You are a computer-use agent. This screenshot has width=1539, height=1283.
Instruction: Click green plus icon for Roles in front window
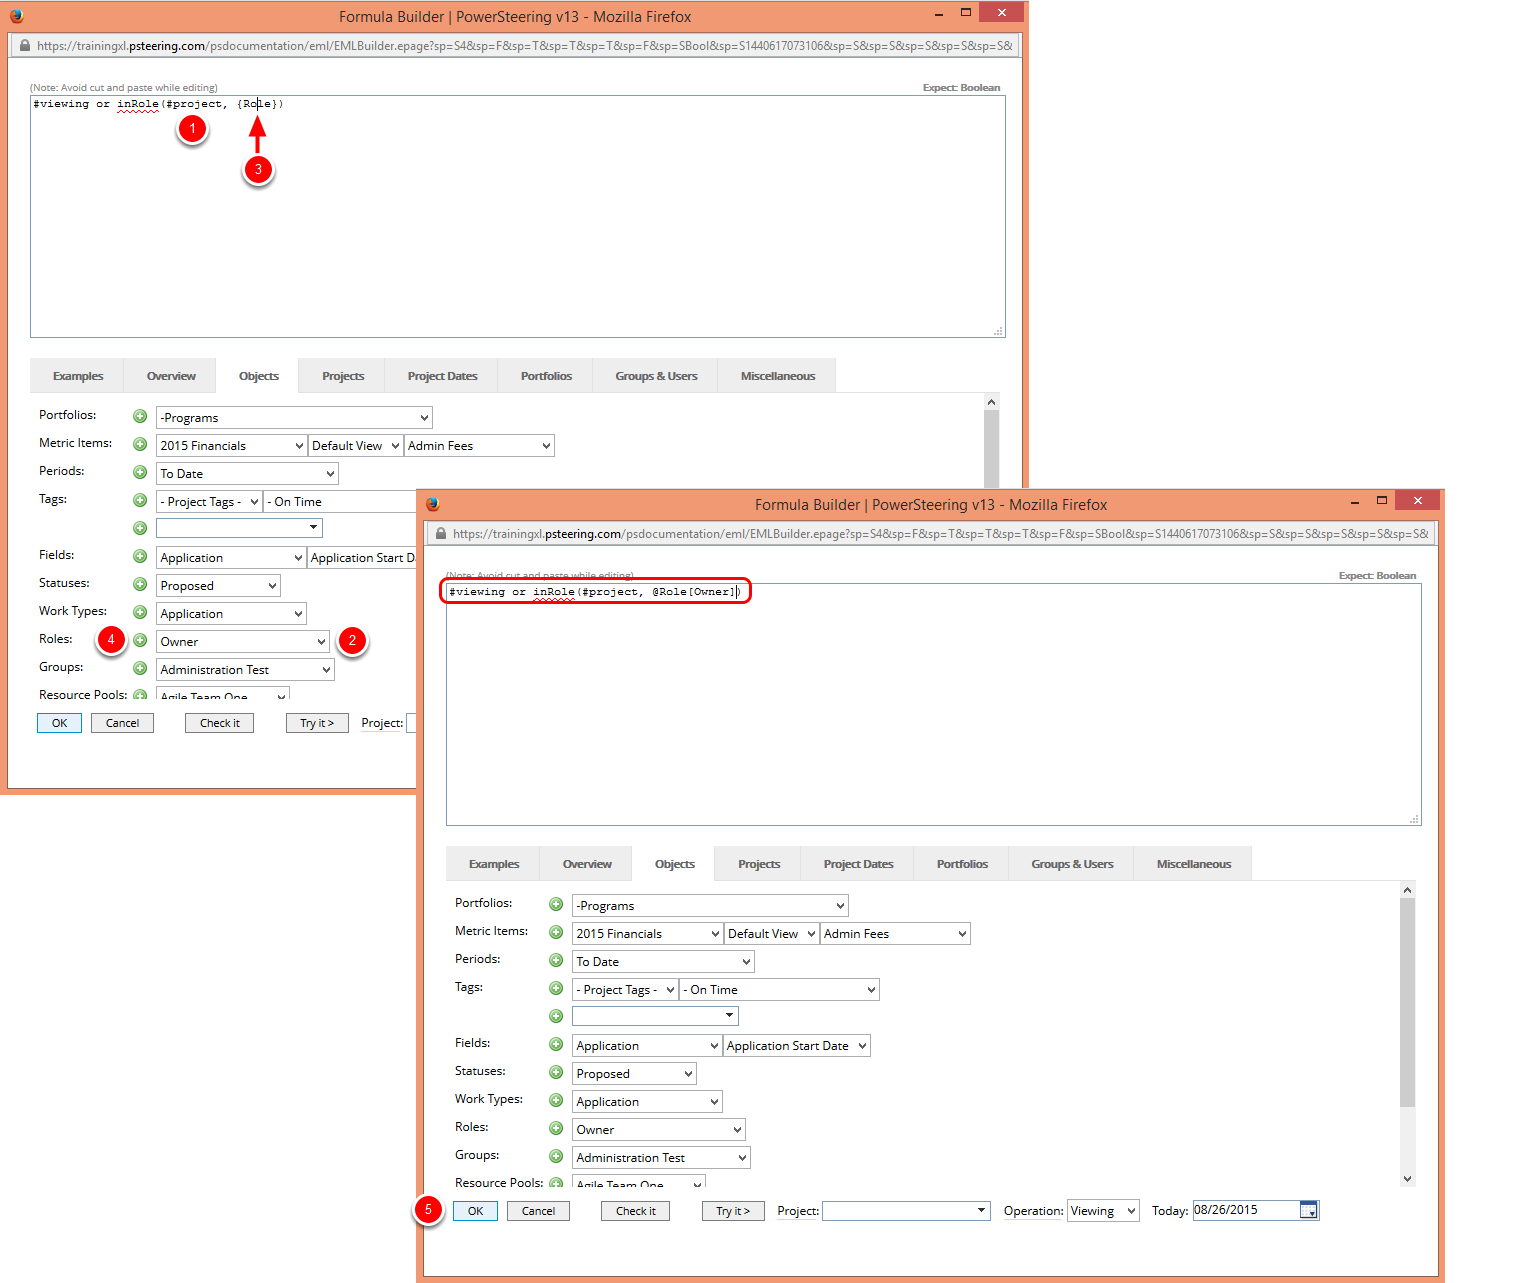point(556,1128)
